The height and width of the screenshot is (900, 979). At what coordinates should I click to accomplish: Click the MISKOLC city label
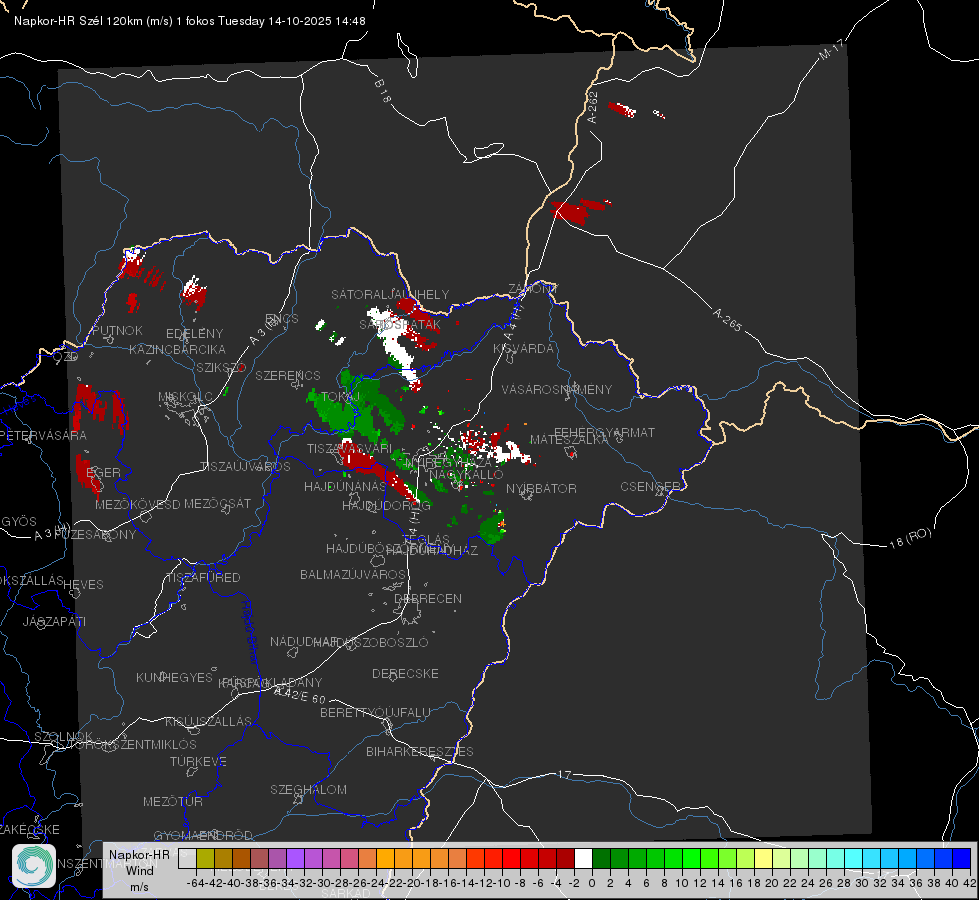(185, 397)
